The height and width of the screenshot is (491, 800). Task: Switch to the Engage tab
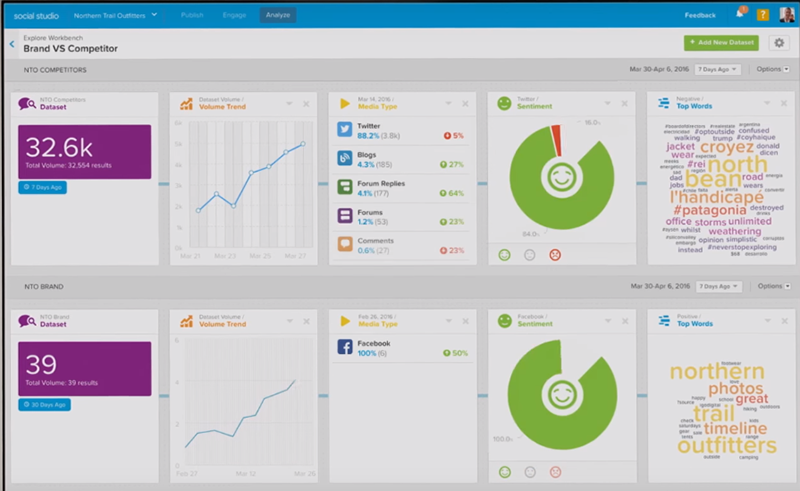[233, 15]
